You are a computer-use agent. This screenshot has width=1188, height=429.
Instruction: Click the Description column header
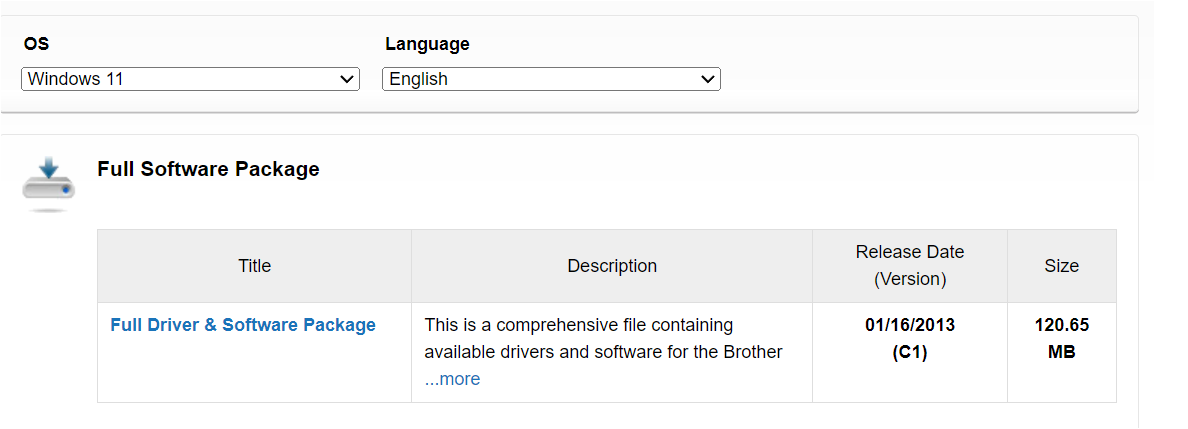point(612,266)
